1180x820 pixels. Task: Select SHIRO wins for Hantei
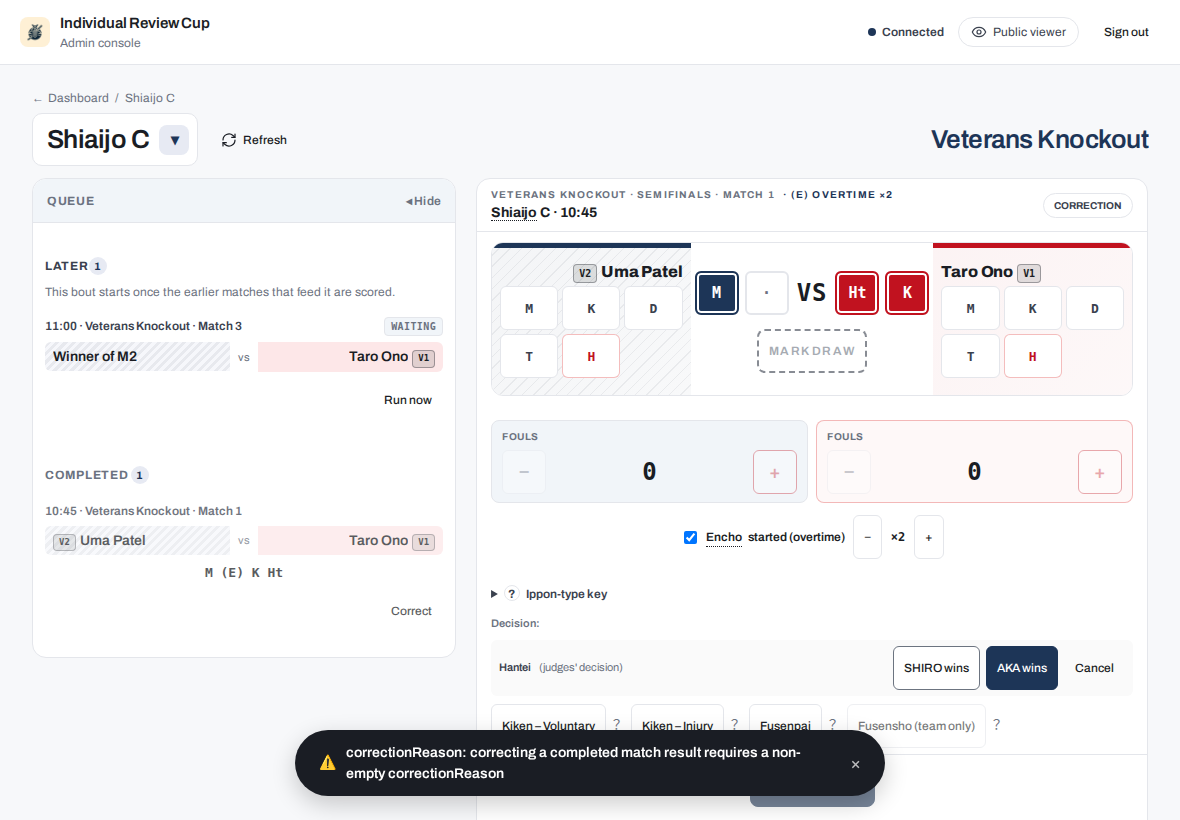click(x=936, y=668)
